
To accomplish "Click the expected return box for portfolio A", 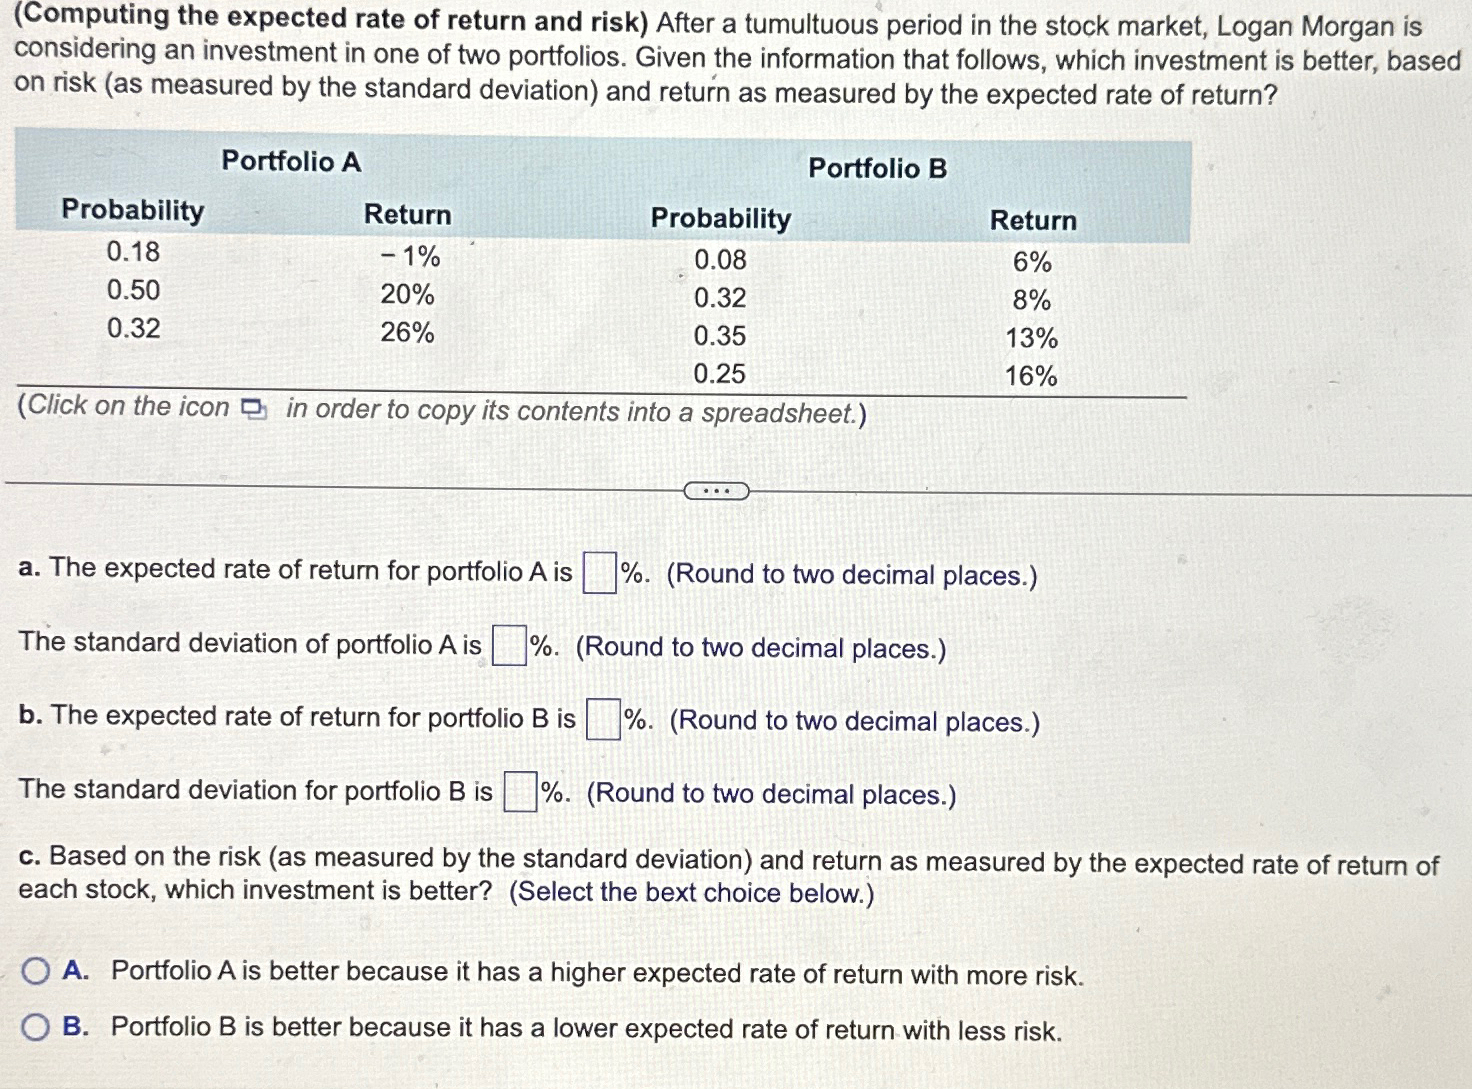I will pyautogui.click(x=597, y=570).
